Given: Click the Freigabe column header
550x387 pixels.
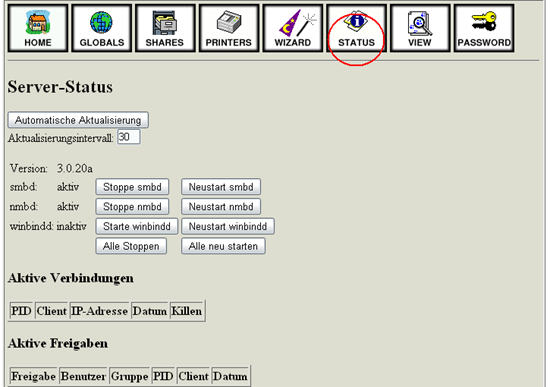Looking at the screenshot, I should click(x=33, y=376).
